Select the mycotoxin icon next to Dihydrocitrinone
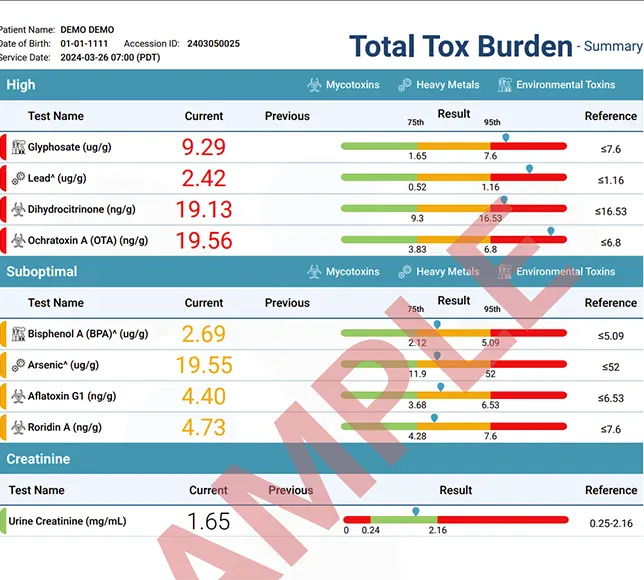Viewport: 644px width, 580px height. point(18,210)
